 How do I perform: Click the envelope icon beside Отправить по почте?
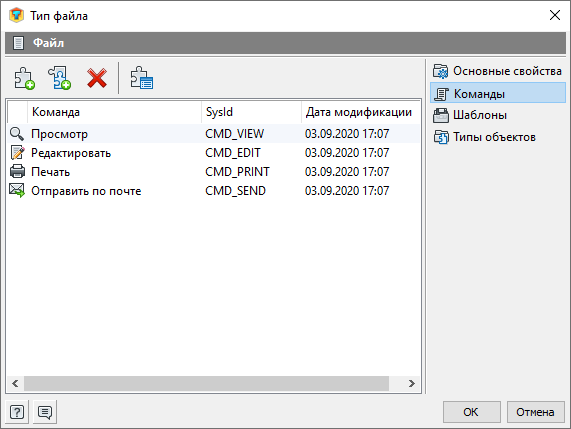17,190
